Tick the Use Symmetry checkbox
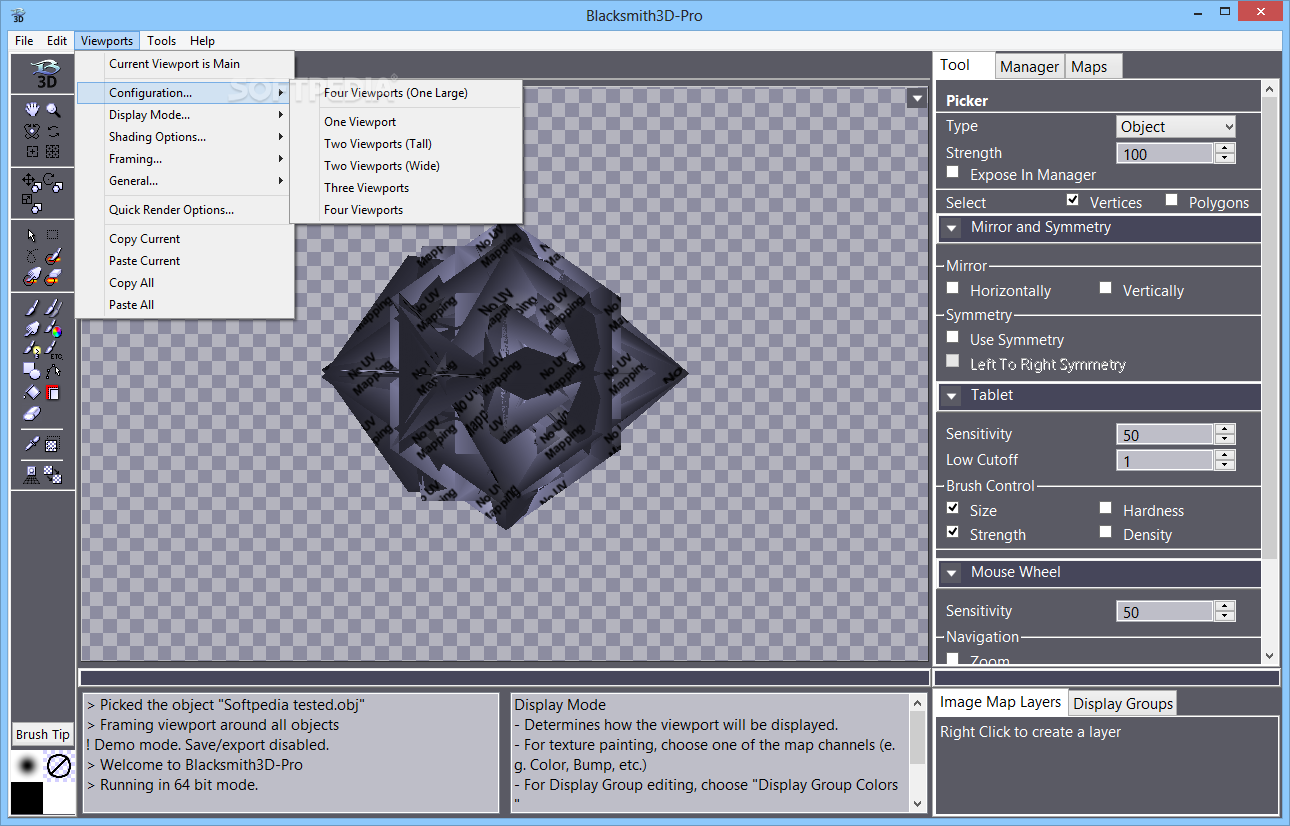 [952, 337]
